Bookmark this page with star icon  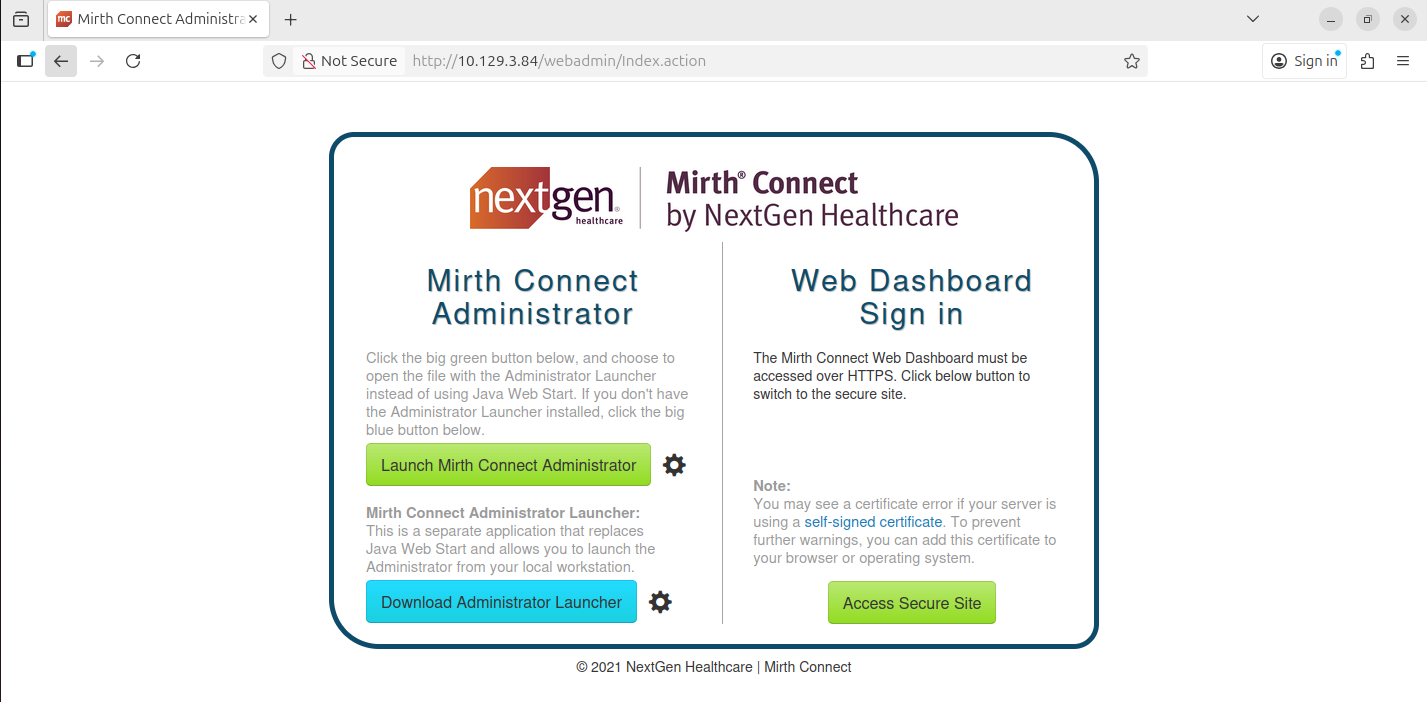tap(1132, 61)
